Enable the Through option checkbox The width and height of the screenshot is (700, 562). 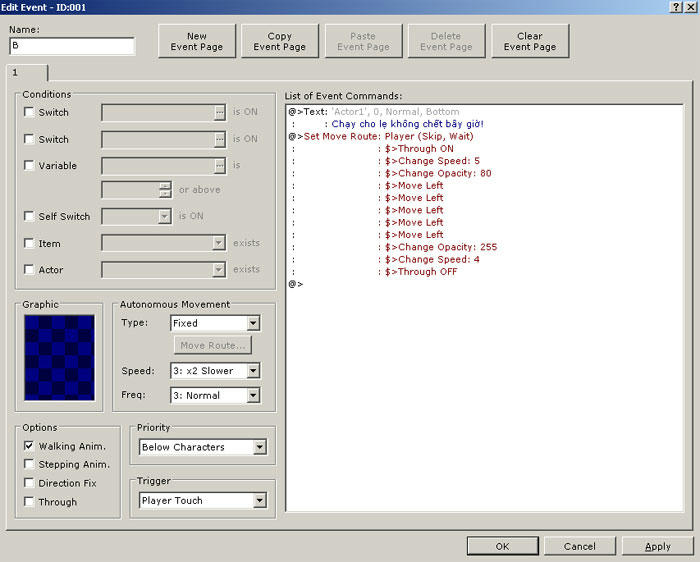click(29, 502)
